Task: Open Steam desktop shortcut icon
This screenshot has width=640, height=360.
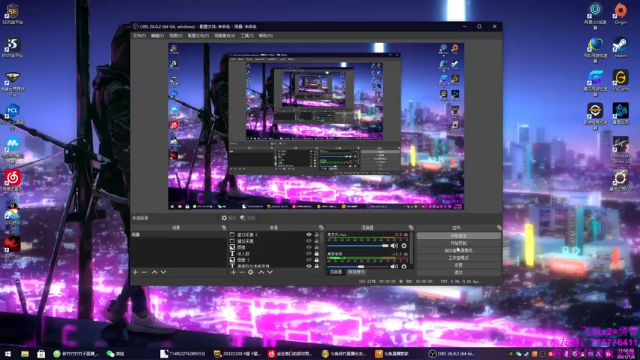Action: click(620, 47)
